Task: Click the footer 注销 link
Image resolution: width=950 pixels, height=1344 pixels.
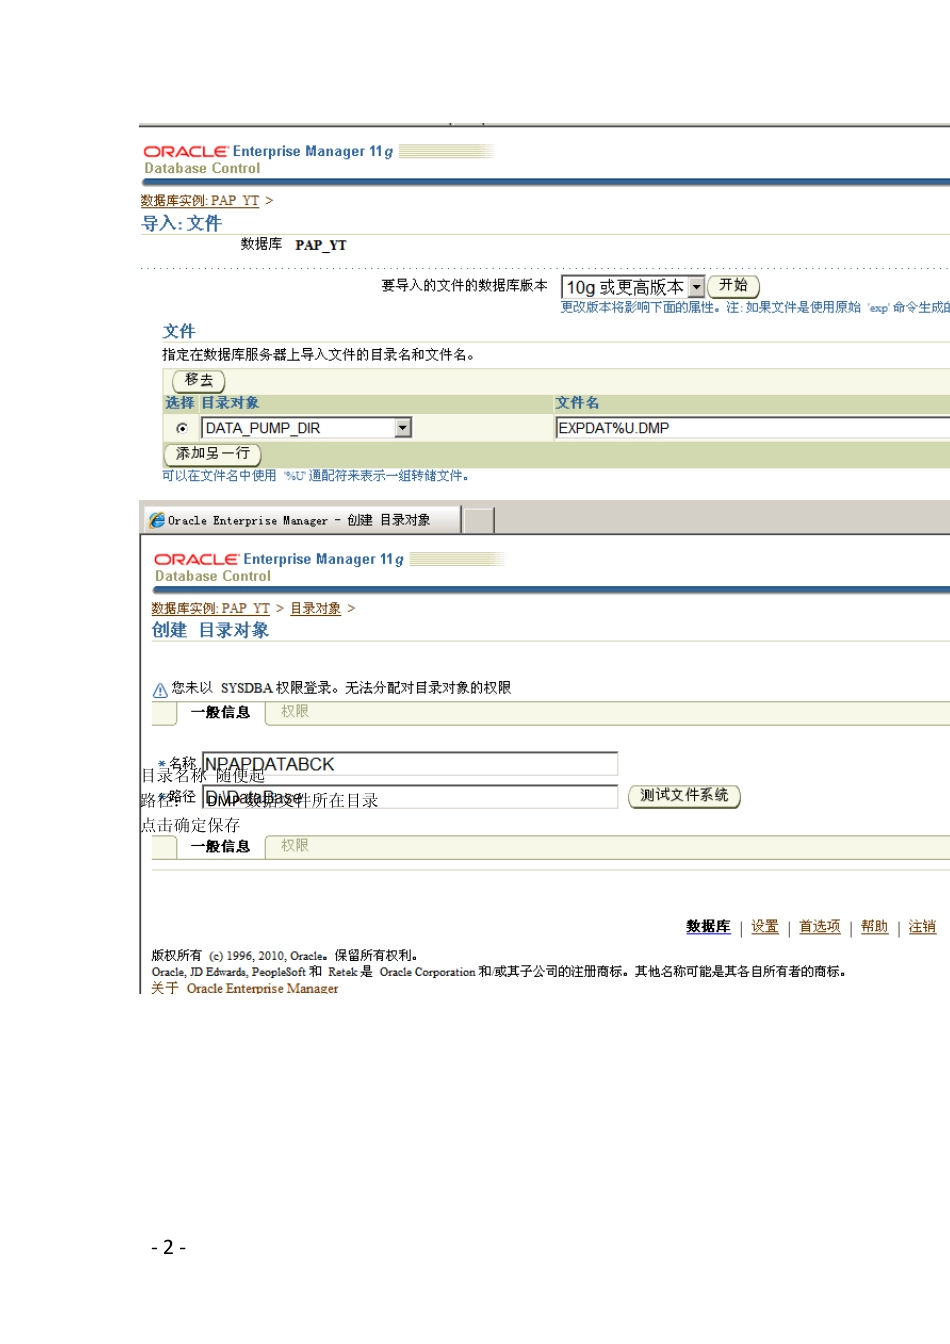Action: click(922, 927)
